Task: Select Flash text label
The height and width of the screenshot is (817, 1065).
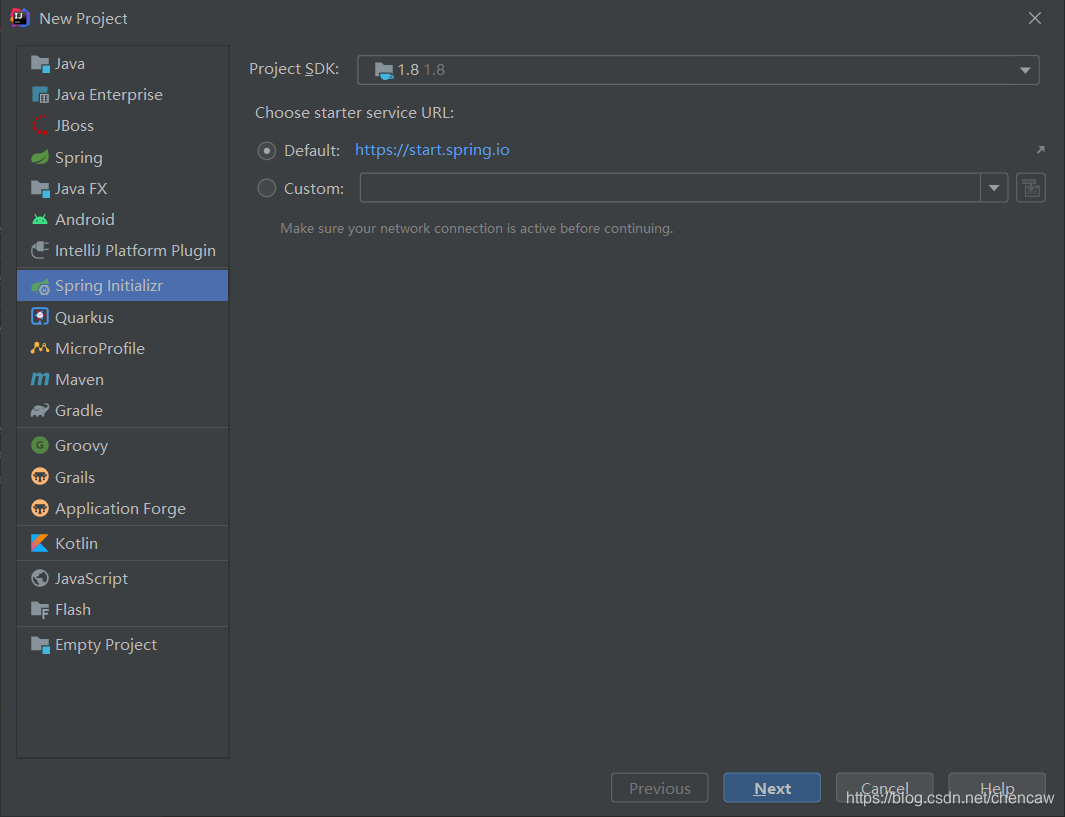Action: pyautogui.click(x=73, y=610)
